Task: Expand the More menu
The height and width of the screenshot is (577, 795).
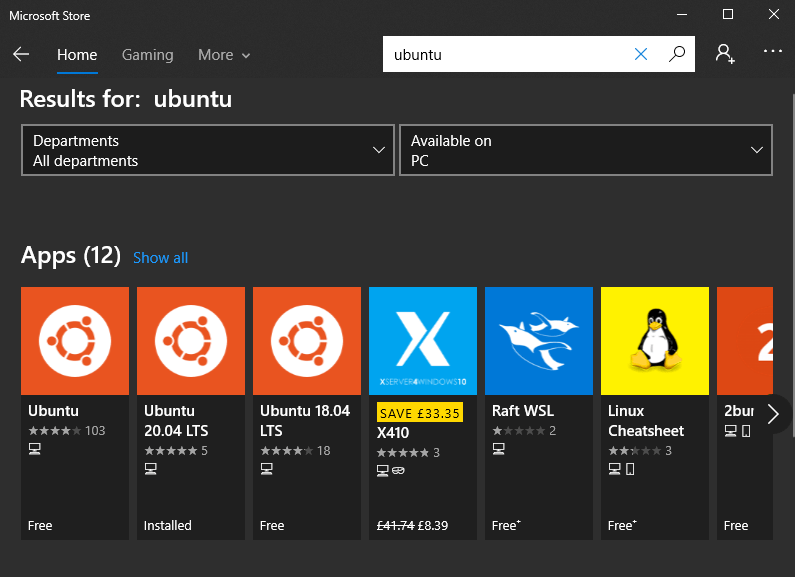Action: click(x=223, y=55)
